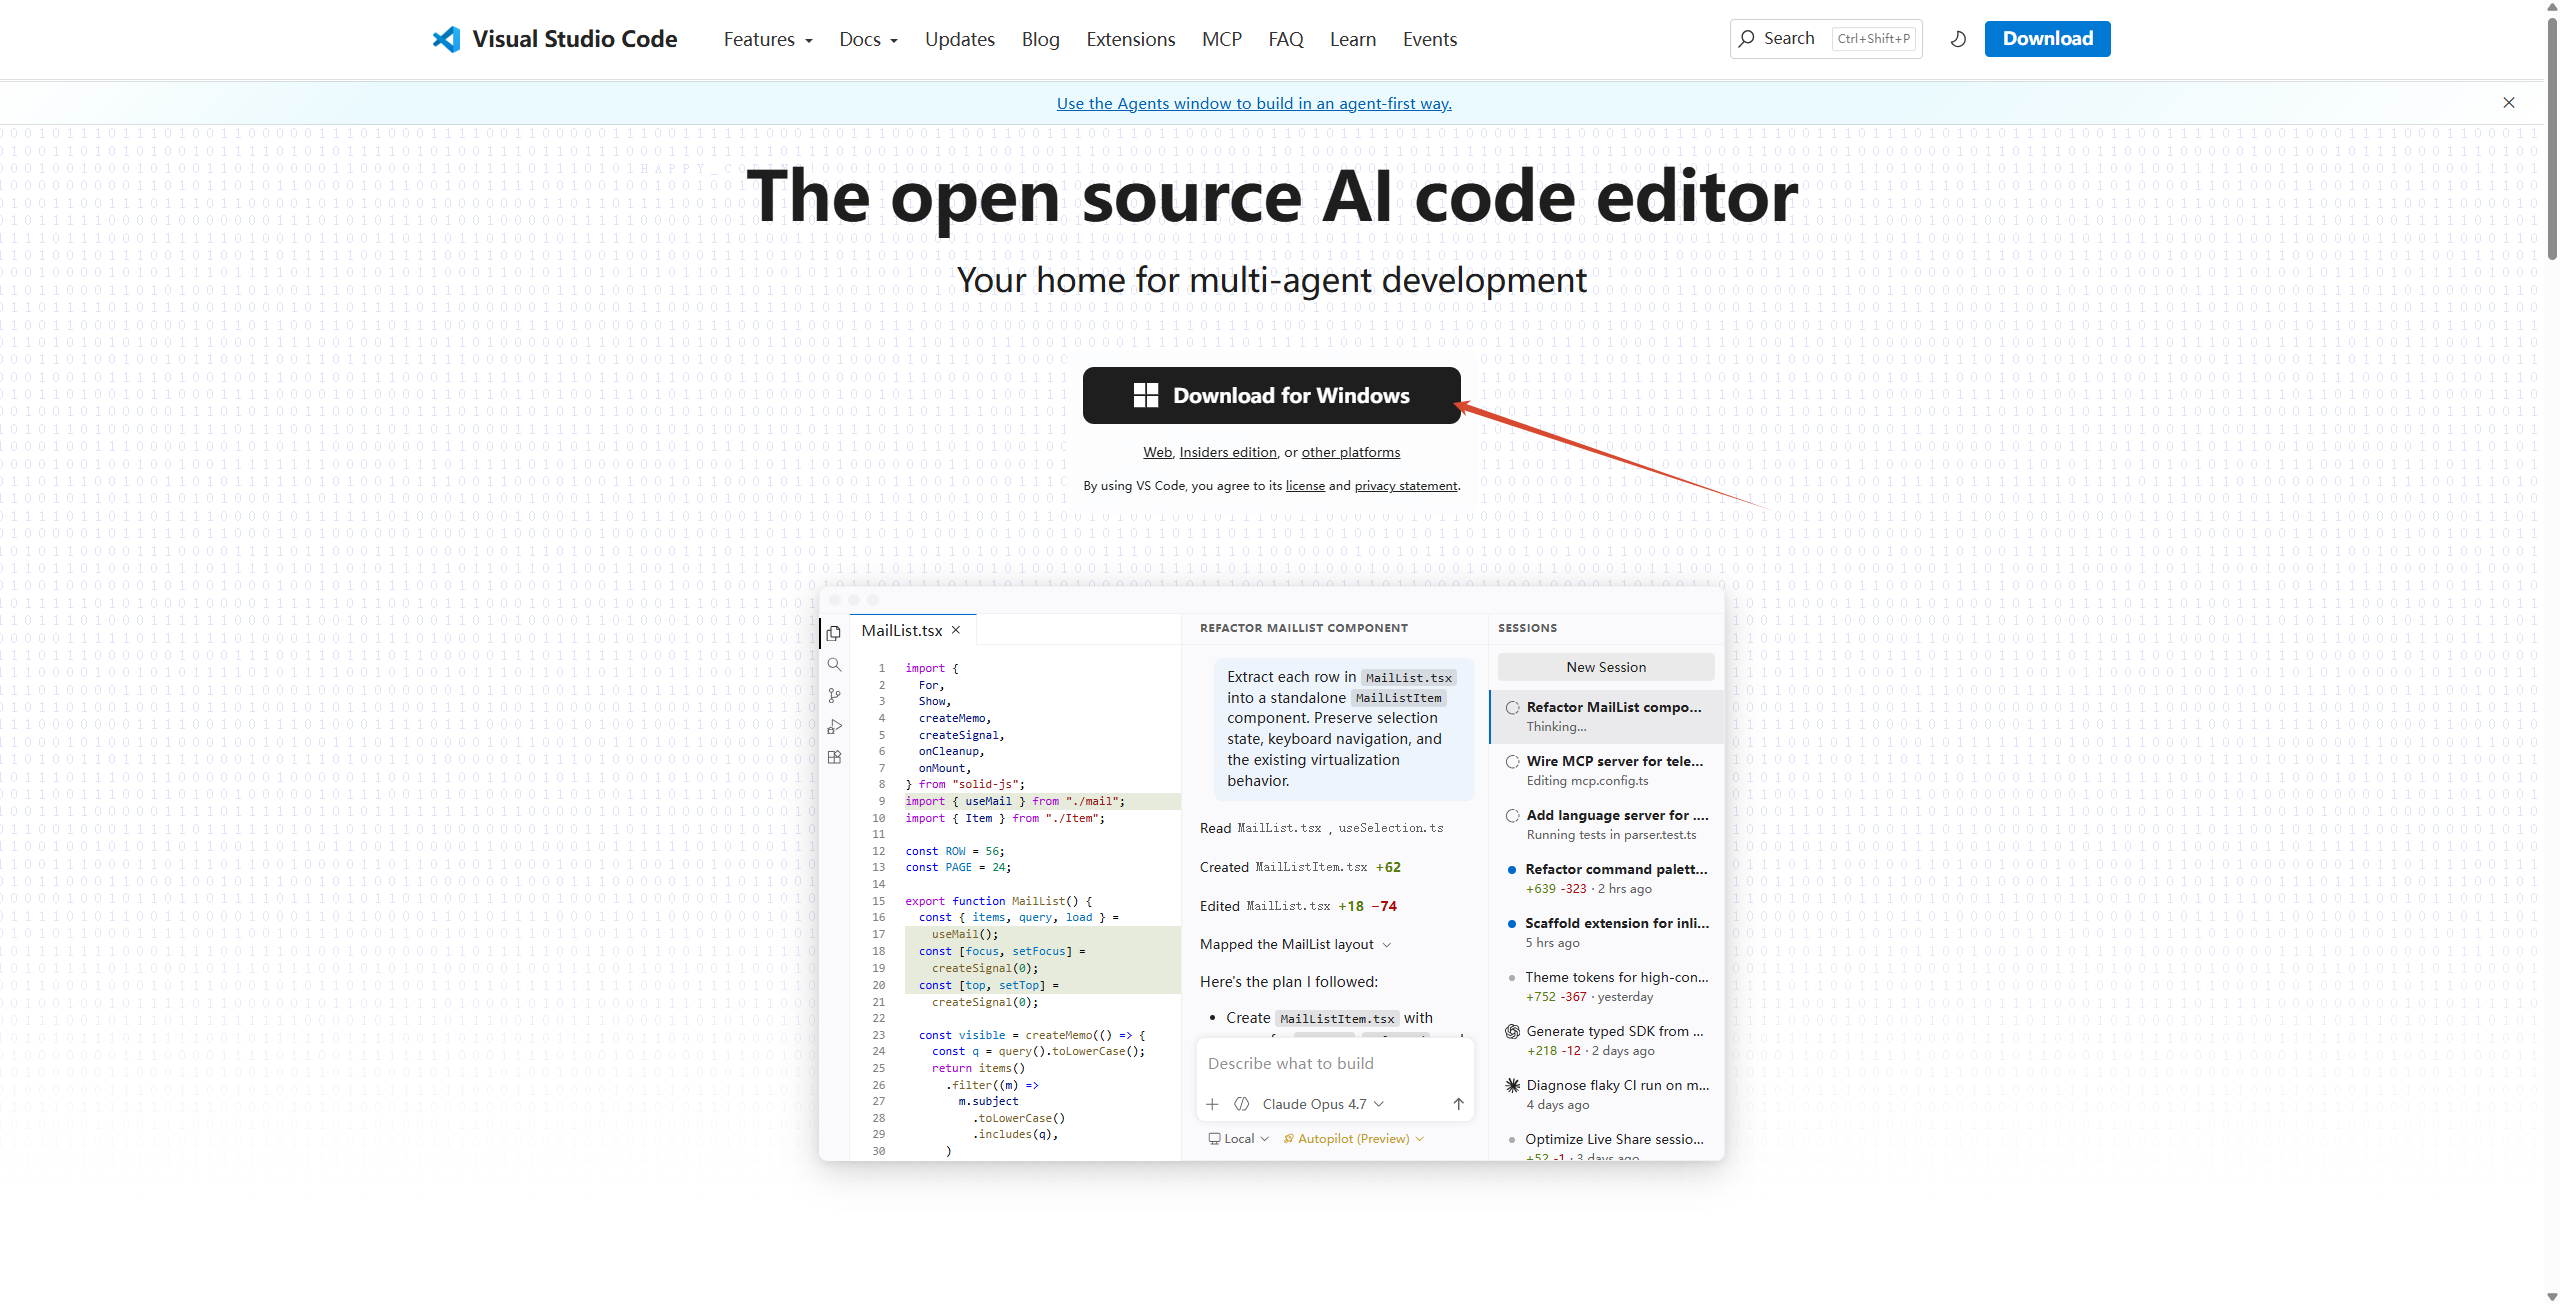The image size is (2560, 1304).
Task: Click the tools icon beside Claude Opus 4.7
Action: (x=1242, y=1104)
